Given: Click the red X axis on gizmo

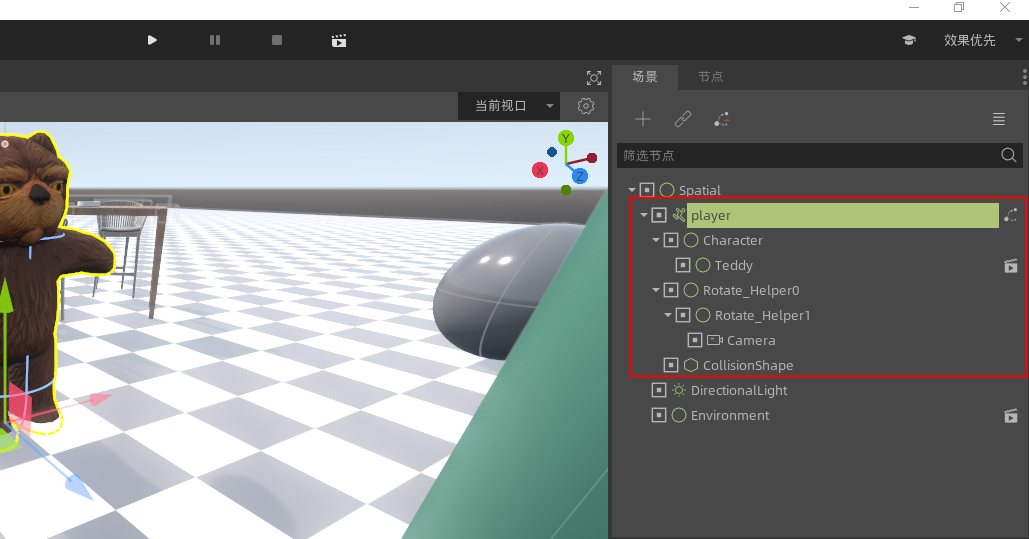Looking at the screenshot, I should [539, 170].
